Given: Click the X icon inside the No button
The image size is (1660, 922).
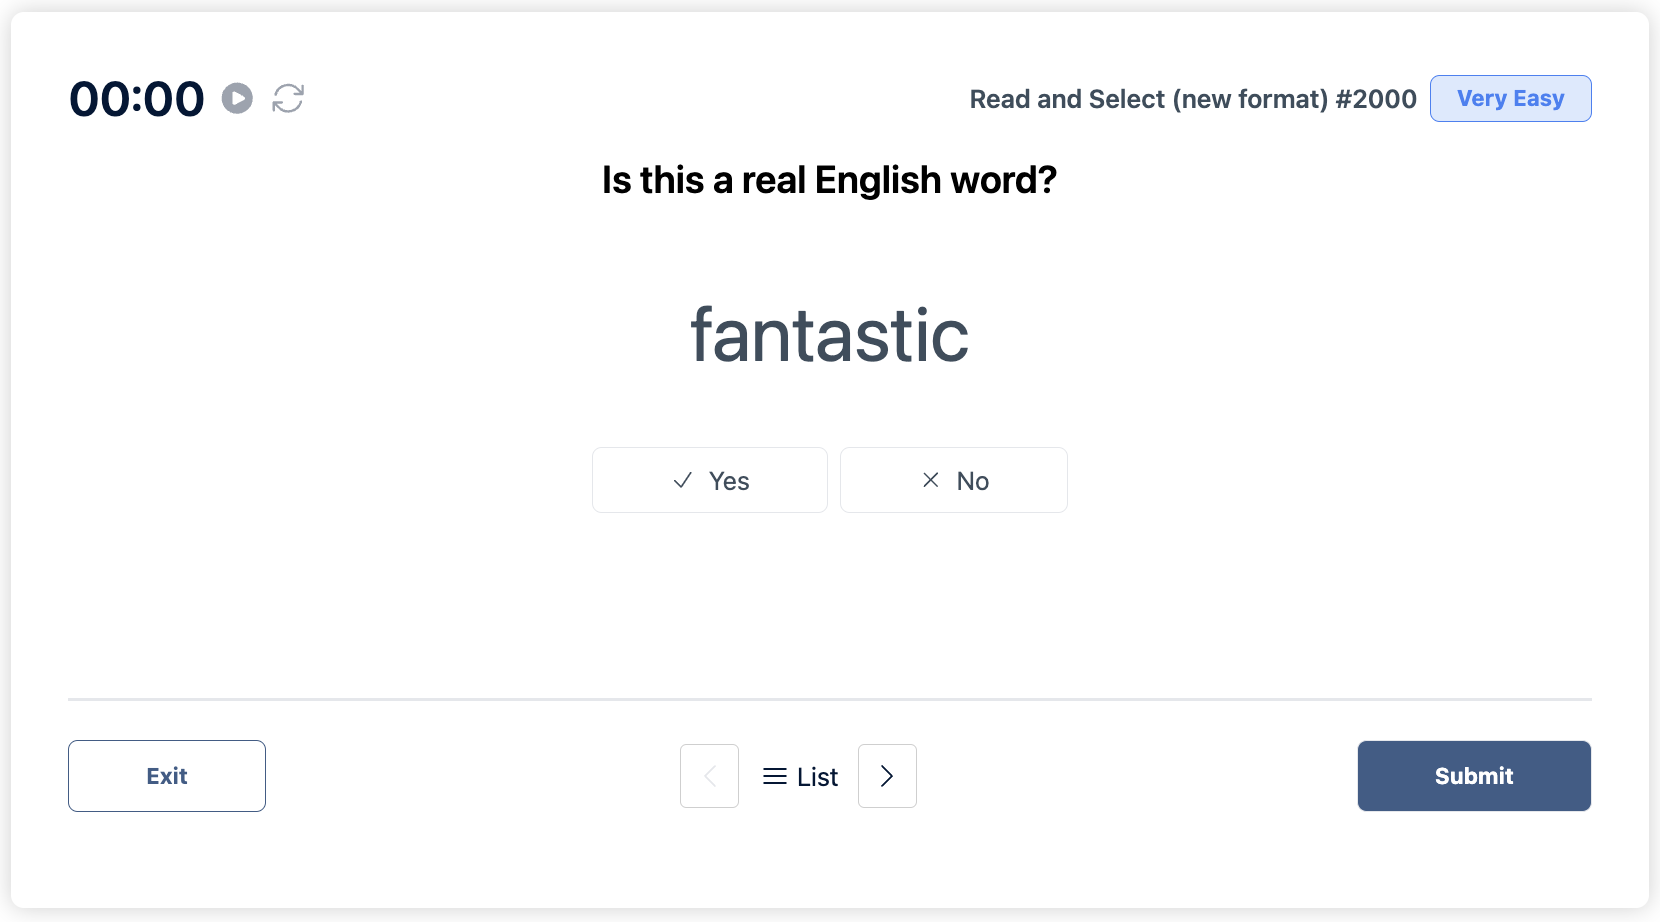Looking at the screenshot, I should 930,480.
